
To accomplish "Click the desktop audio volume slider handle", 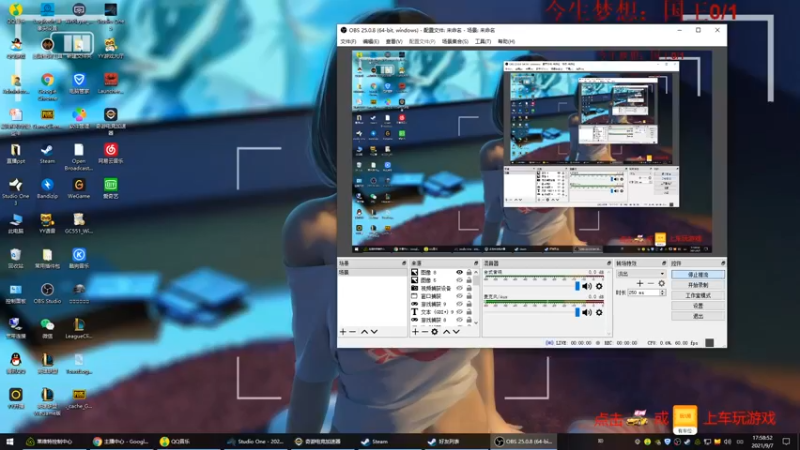I will [578, 286].
